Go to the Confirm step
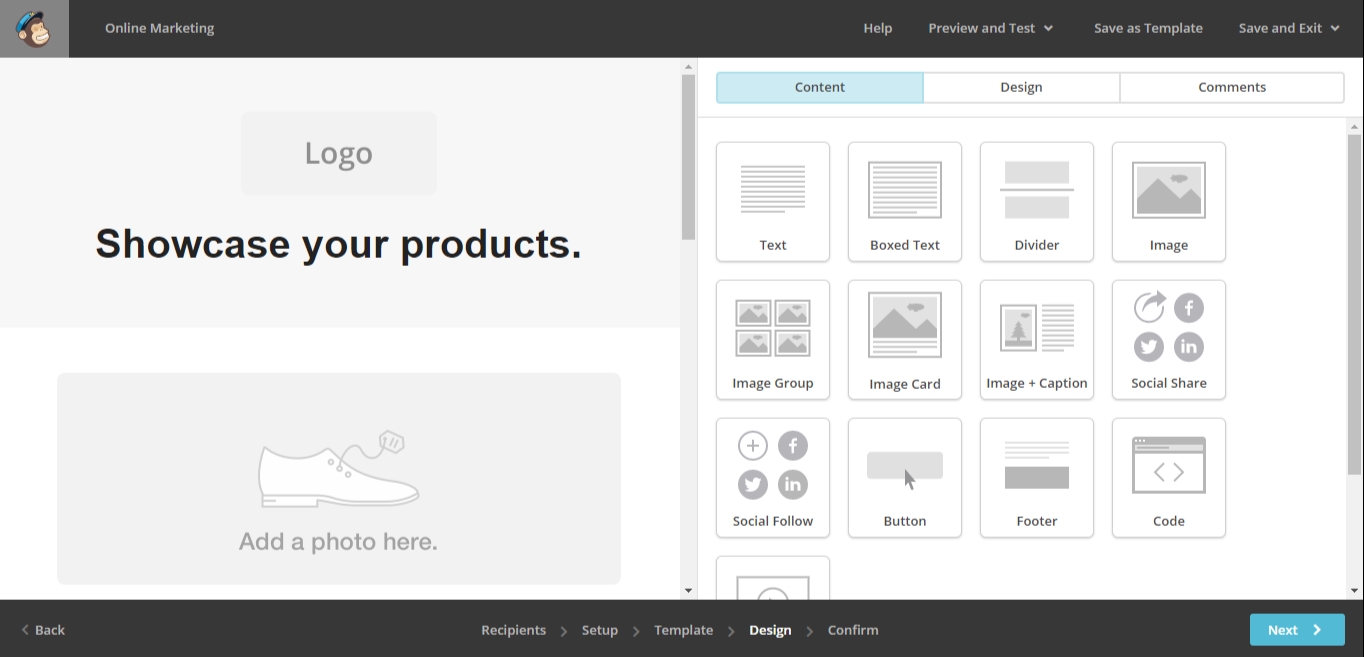1364x657 pixels. click(853, 630)
